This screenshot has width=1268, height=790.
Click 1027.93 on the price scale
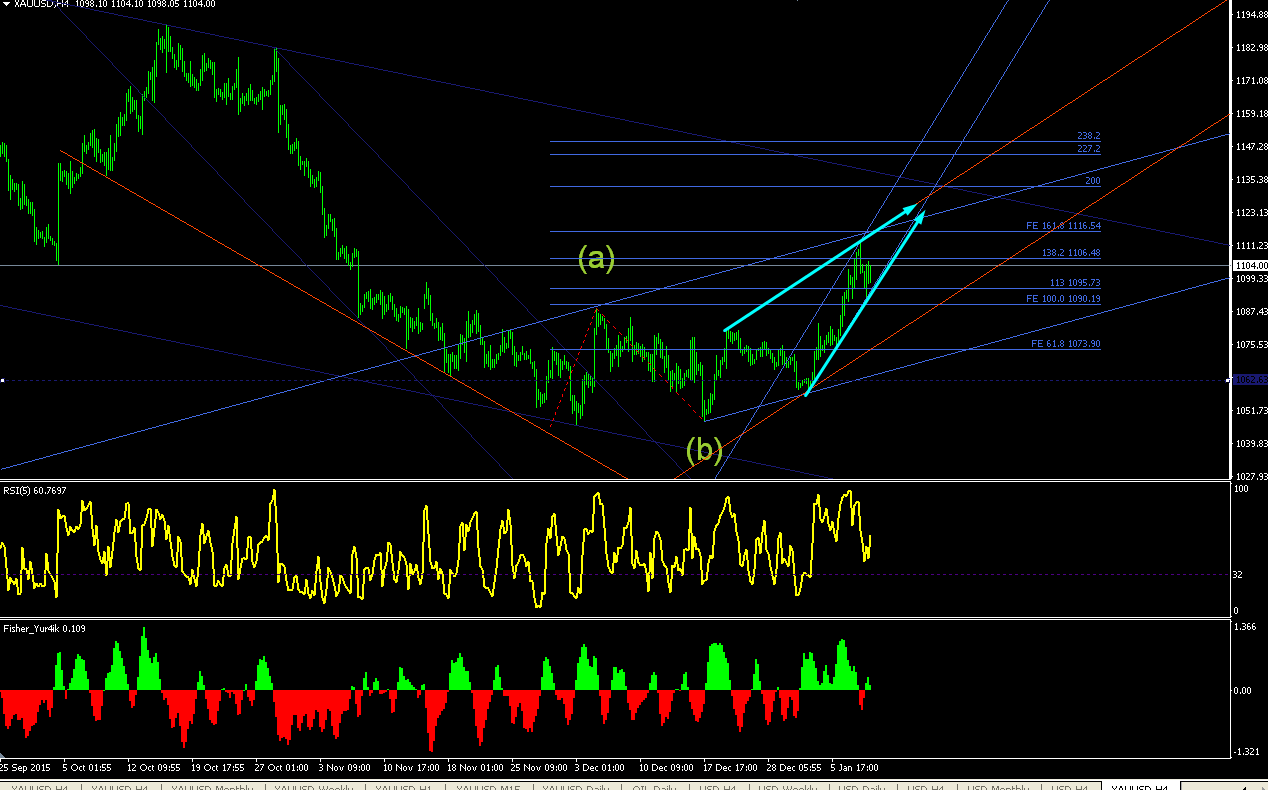(x=1250, y=476)
